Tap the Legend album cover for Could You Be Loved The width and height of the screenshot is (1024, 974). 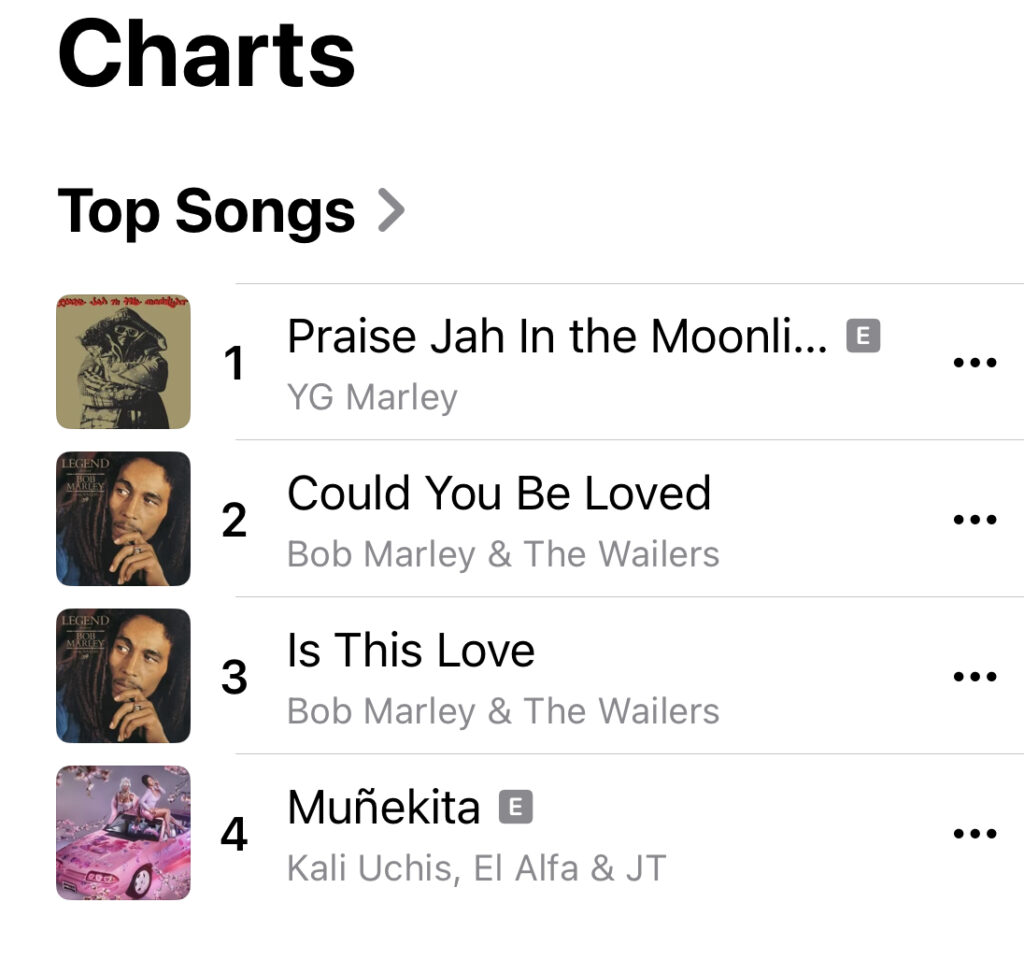123,519
